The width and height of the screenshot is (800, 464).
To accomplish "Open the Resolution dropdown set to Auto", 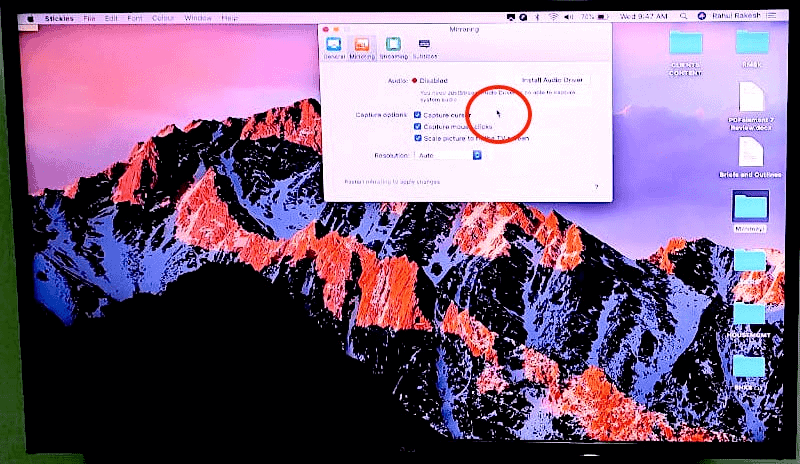I will (448, 155).
